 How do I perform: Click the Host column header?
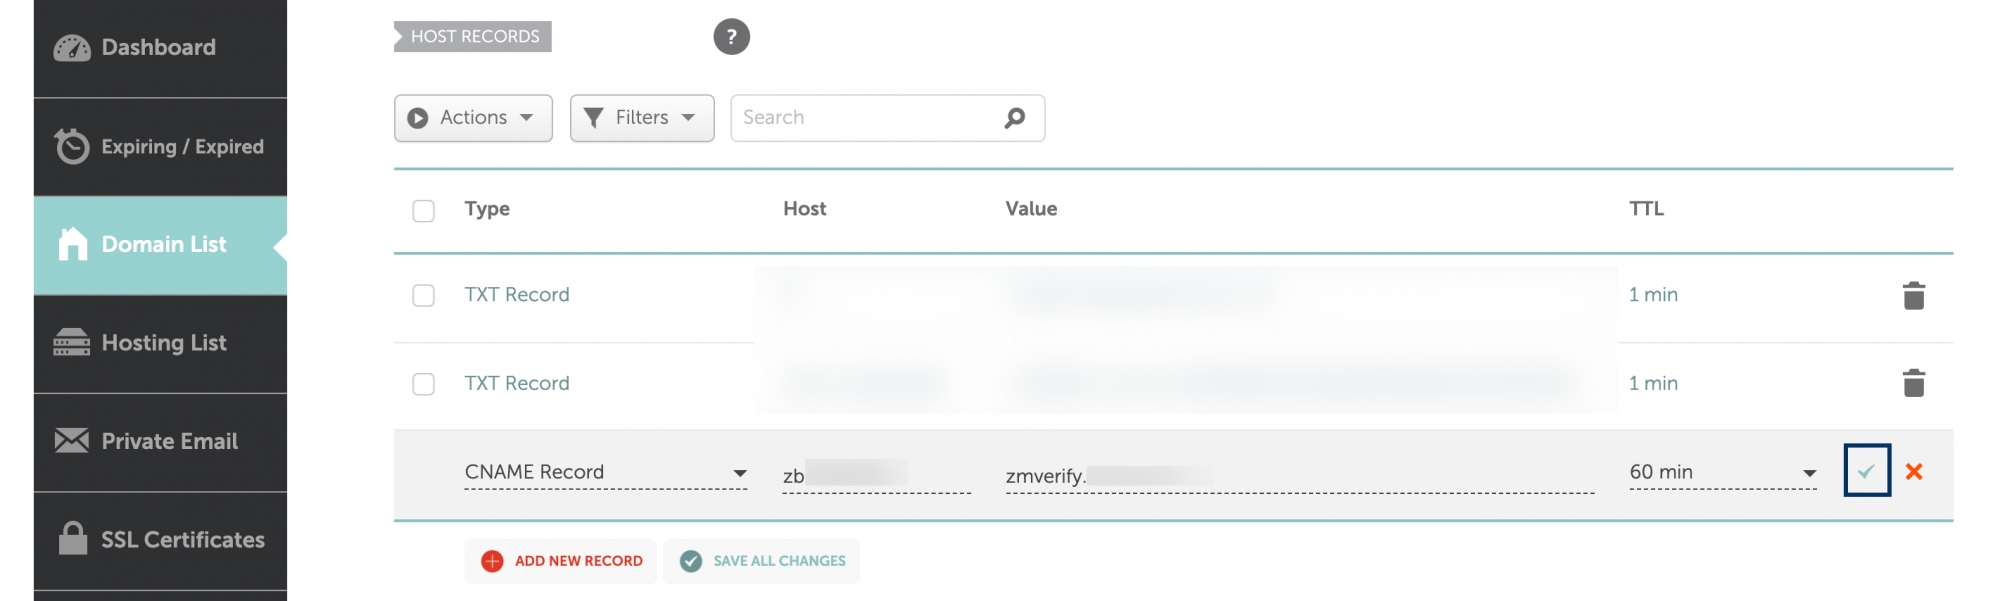tap(805, 209)
